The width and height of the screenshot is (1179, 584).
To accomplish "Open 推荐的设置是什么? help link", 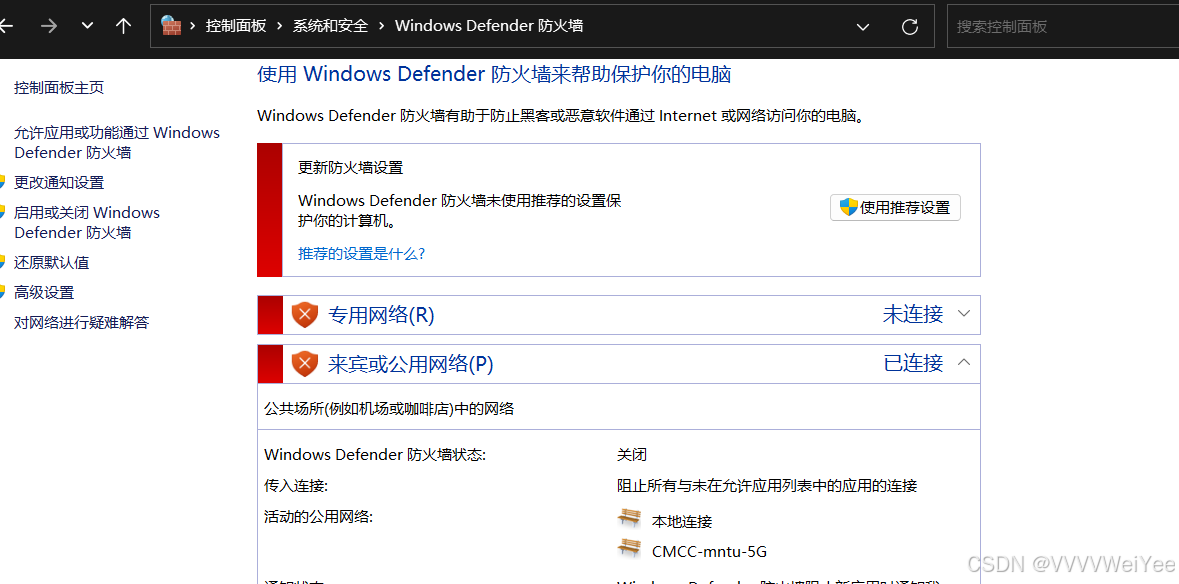I will point(362,253).
